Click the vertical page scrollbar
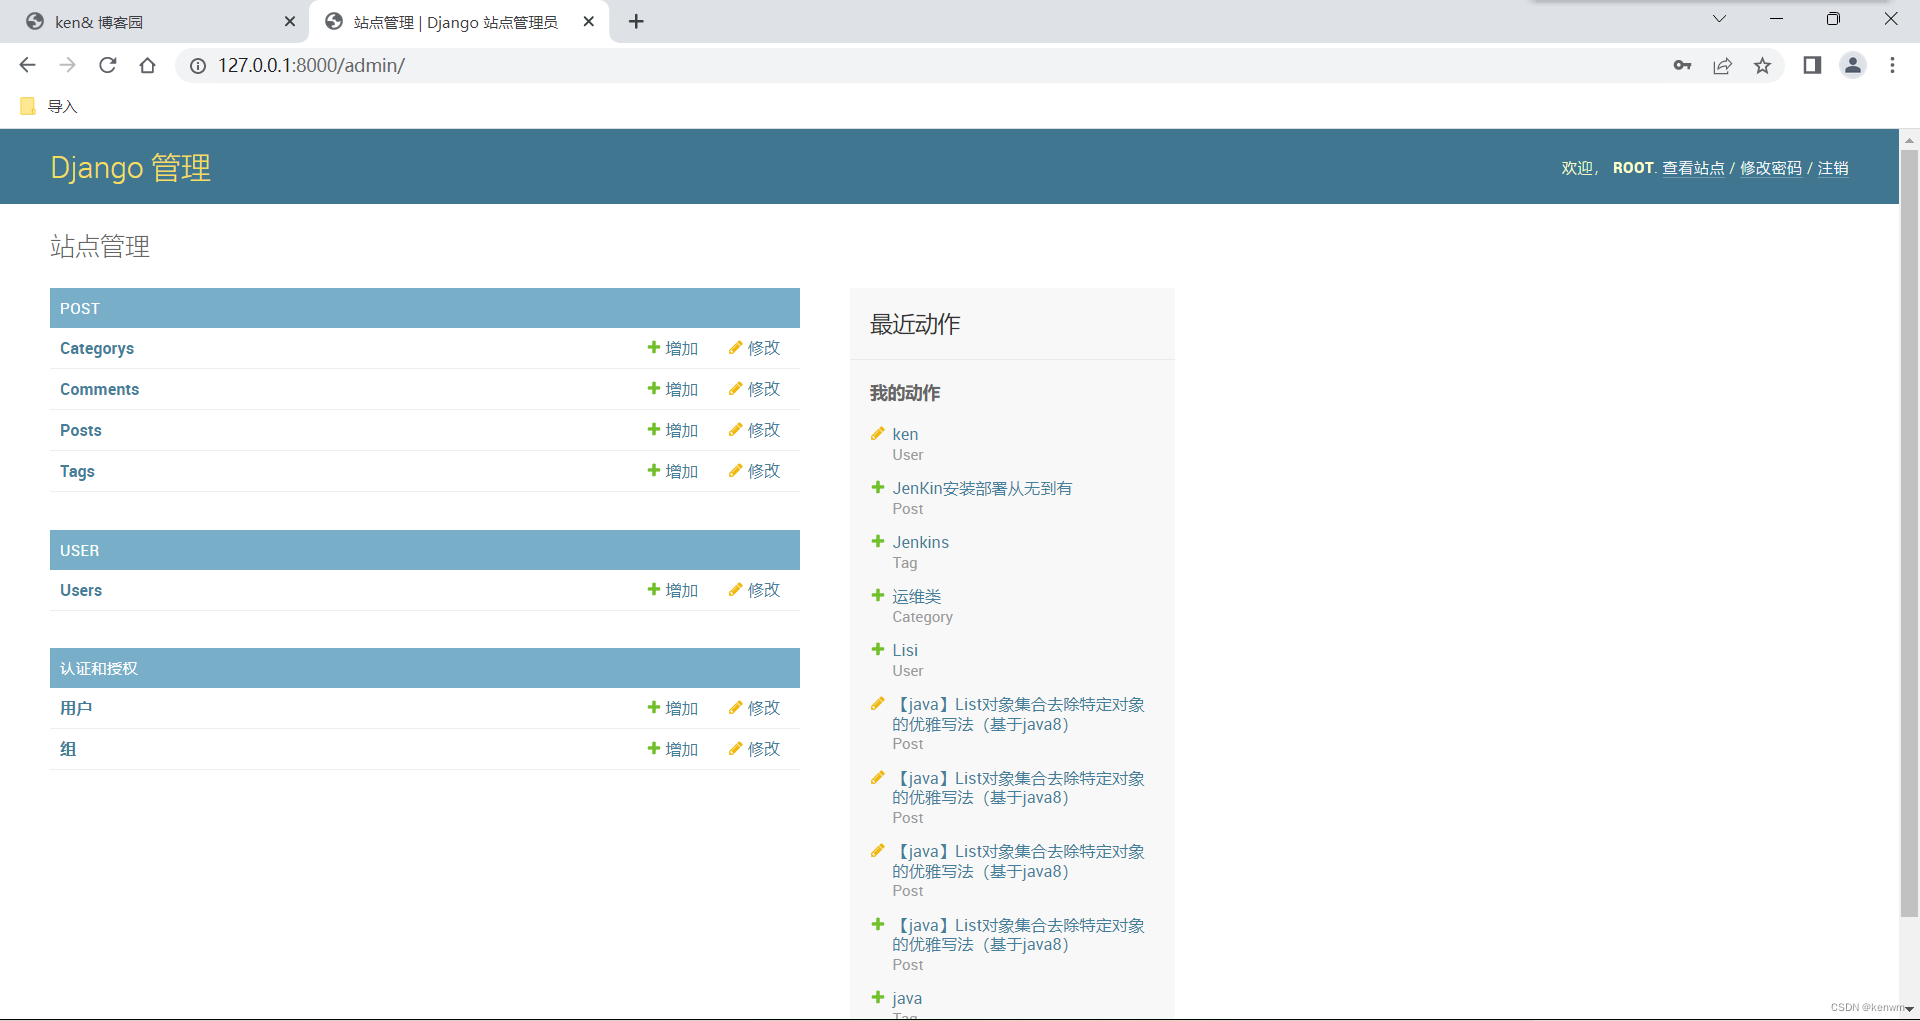Screen dimensions: 1920x1021 coord(1909,533)
